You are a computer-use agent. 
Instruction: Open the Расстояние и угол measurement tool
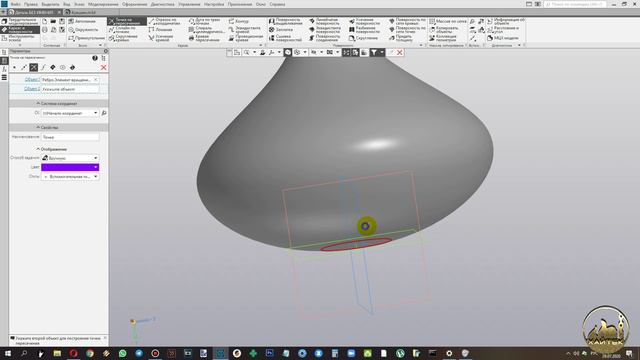[x=503, y=29]
